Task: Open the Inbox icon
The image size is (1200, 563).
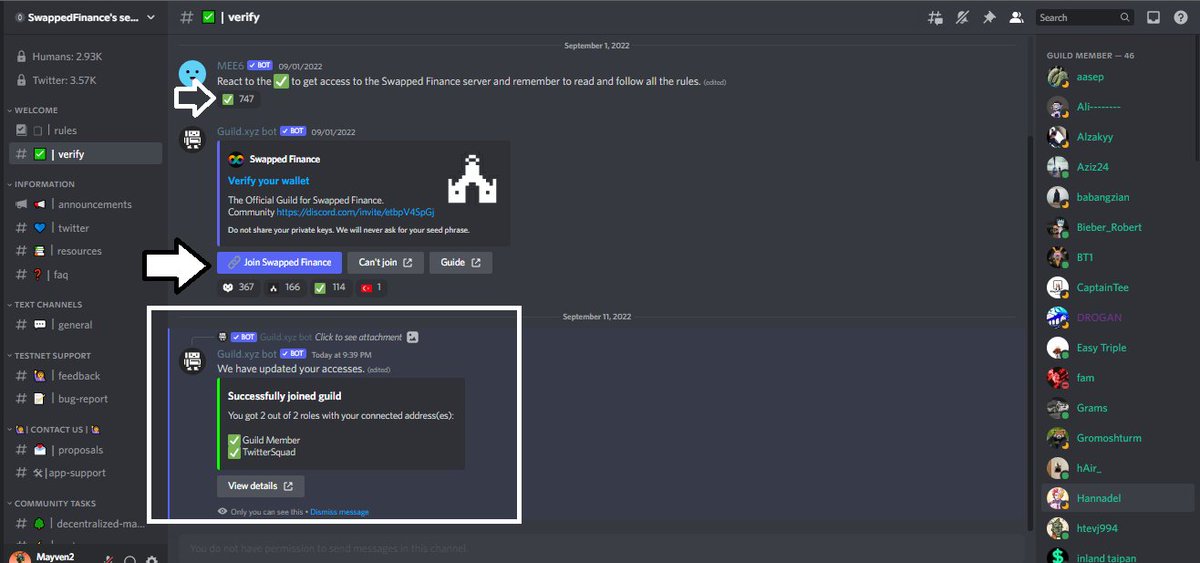Action: pos(1153,17)
